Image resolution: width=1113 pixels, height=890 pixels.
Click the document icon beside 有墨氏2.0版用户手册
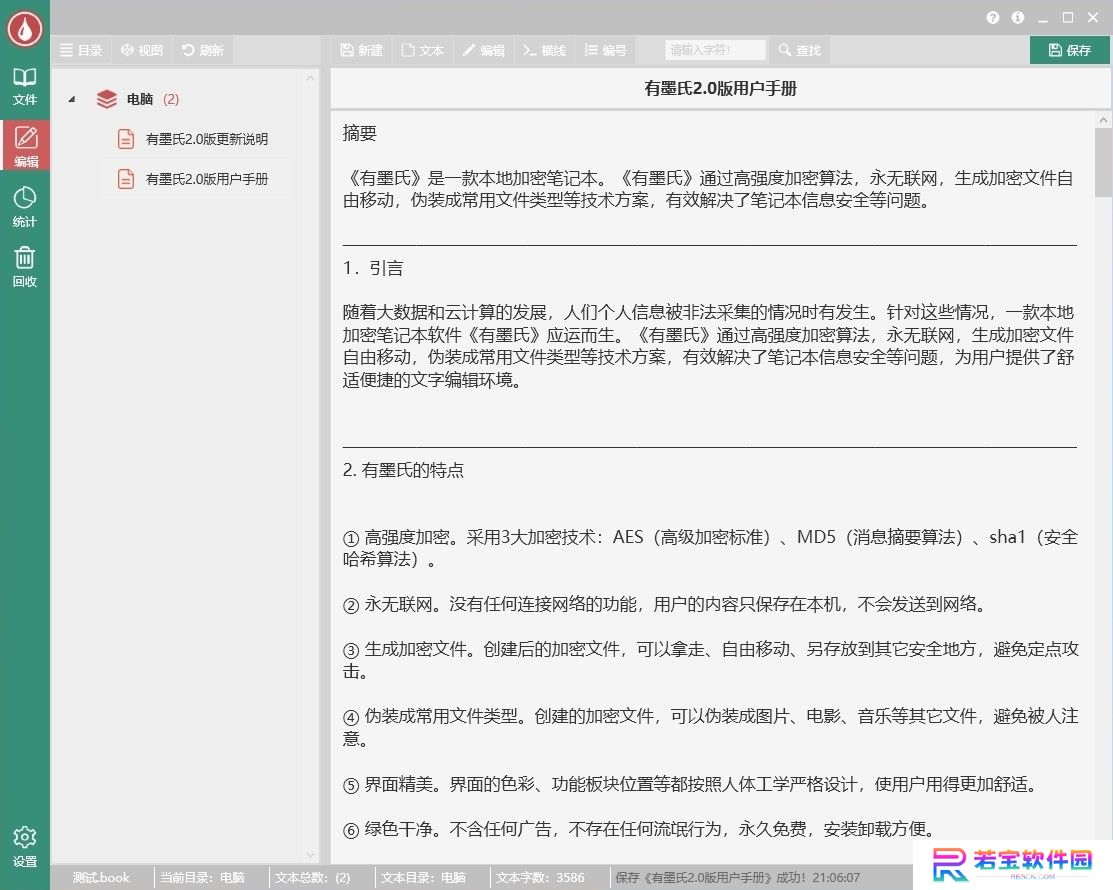coord(126,179)
